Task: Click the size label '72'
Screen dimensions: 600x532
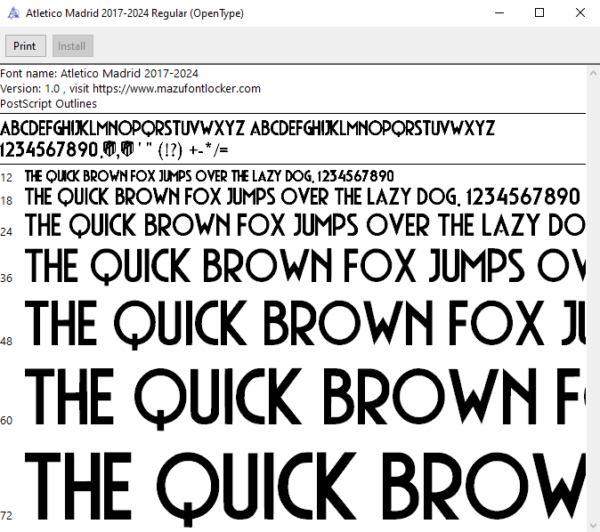Action: pyautogui.click(x=6, y=516)
